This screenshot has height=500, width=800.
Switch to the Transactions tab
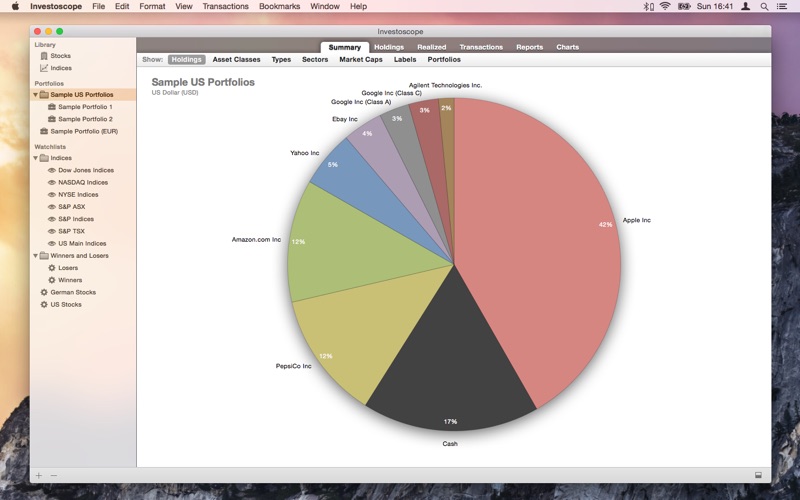tap(481, 47)
